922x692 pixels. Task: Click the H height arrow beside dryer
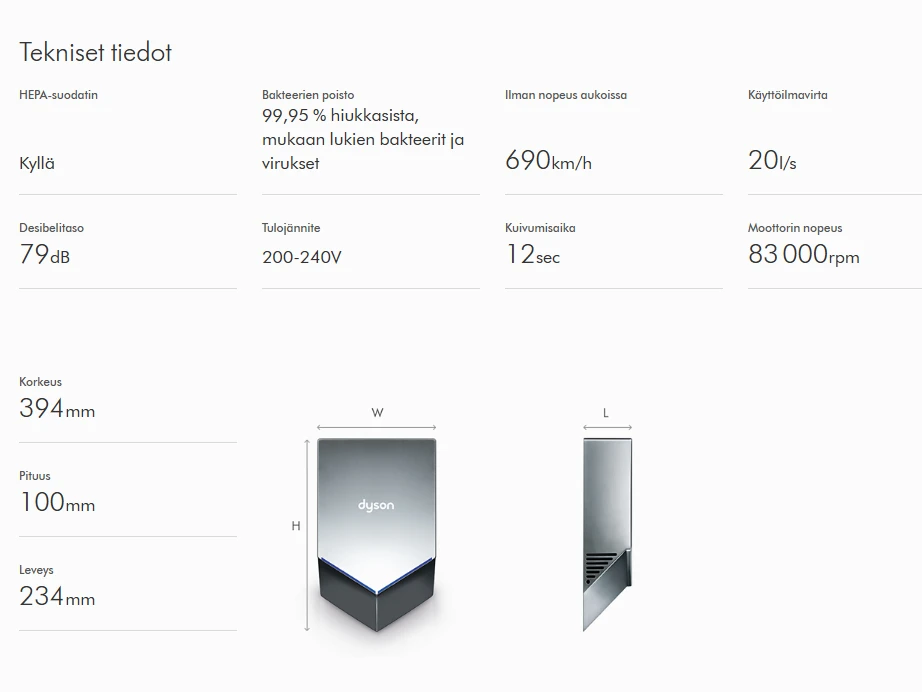coord(307,535)
